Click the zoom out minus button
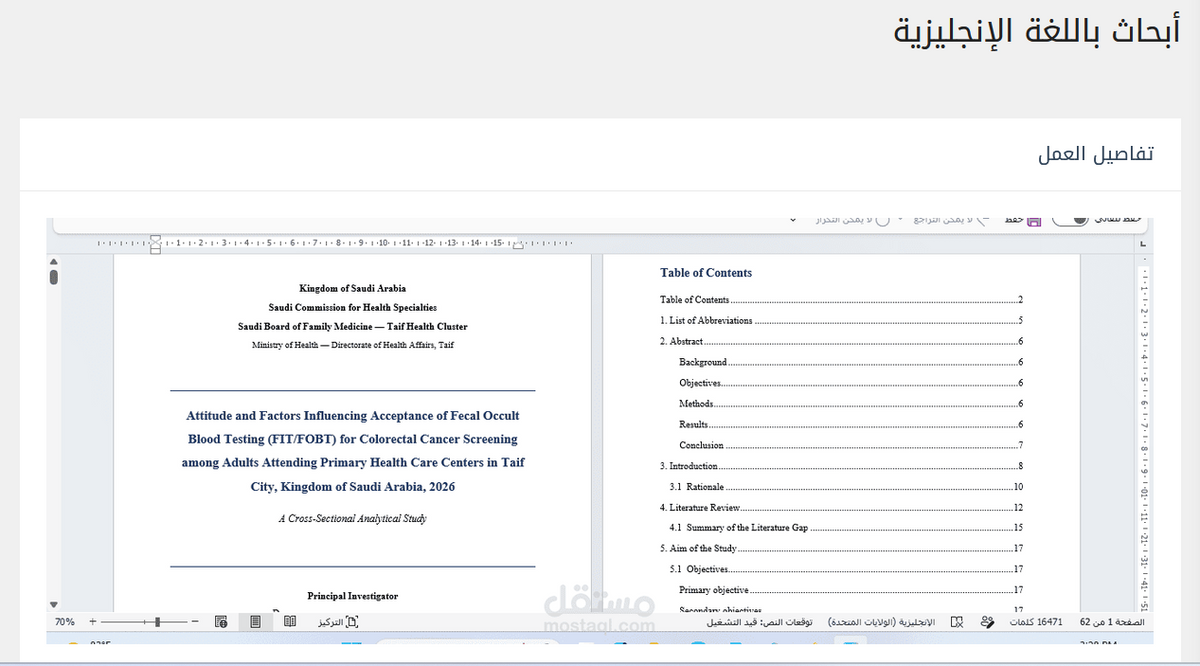The width and height of the screenshot is (1200, 666). click(195, 621)
